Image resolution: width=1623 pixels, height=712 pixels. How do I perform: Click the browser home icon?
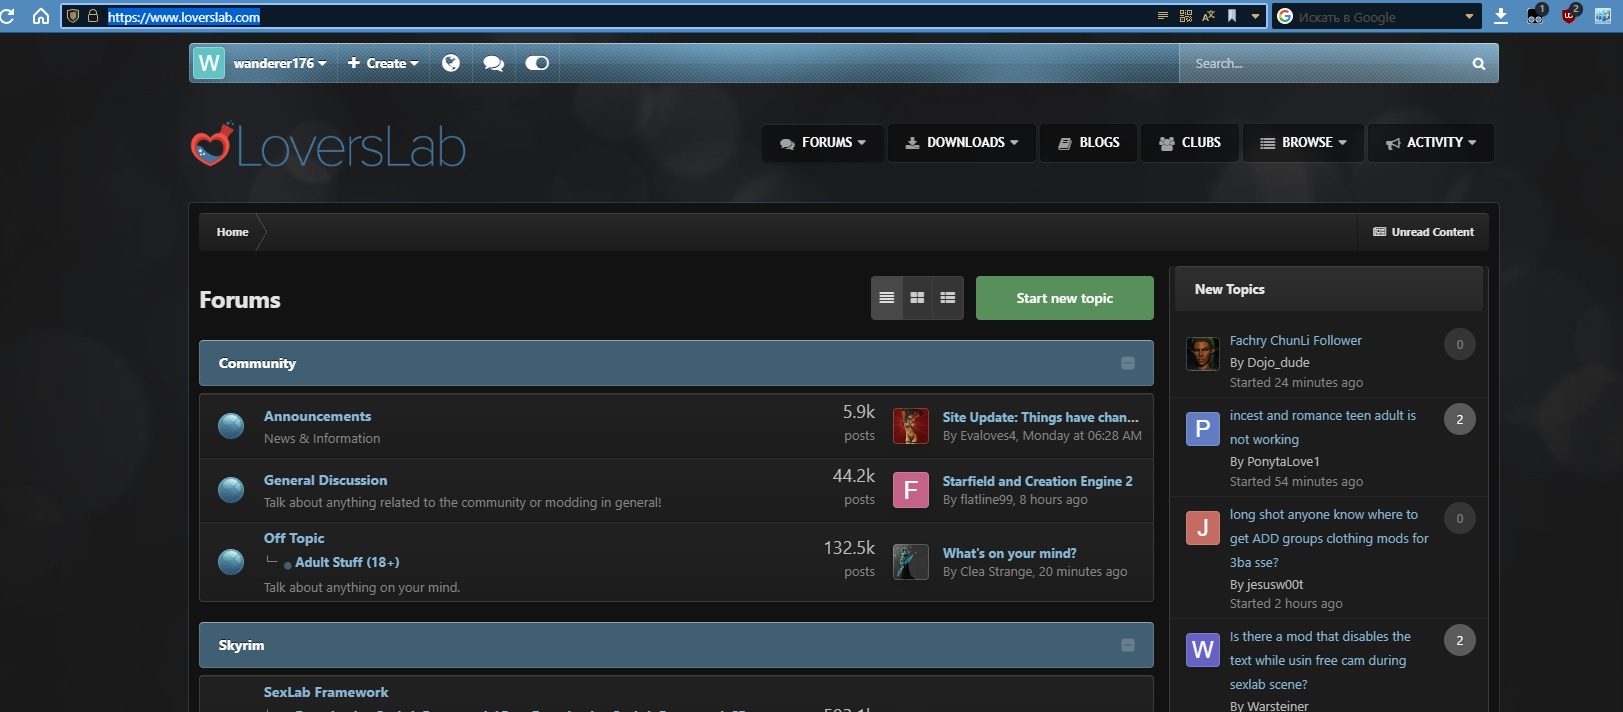tap(41, 16)
